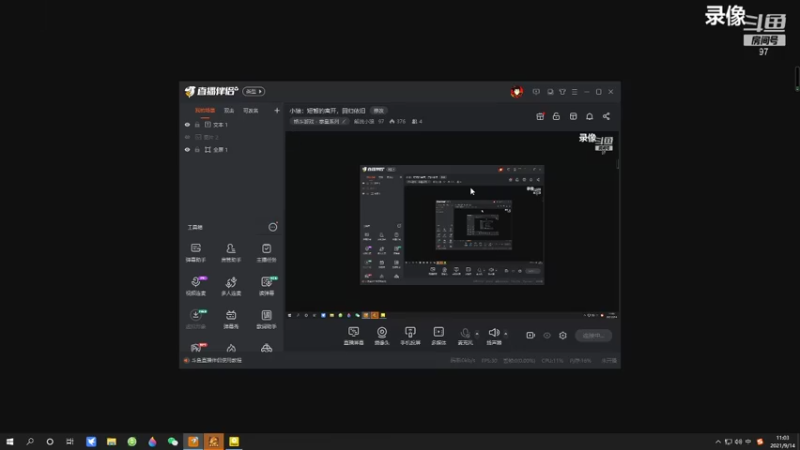Expand the microphone options arrow
Viewport: 800px width, 450px height.
click(477, 334)
